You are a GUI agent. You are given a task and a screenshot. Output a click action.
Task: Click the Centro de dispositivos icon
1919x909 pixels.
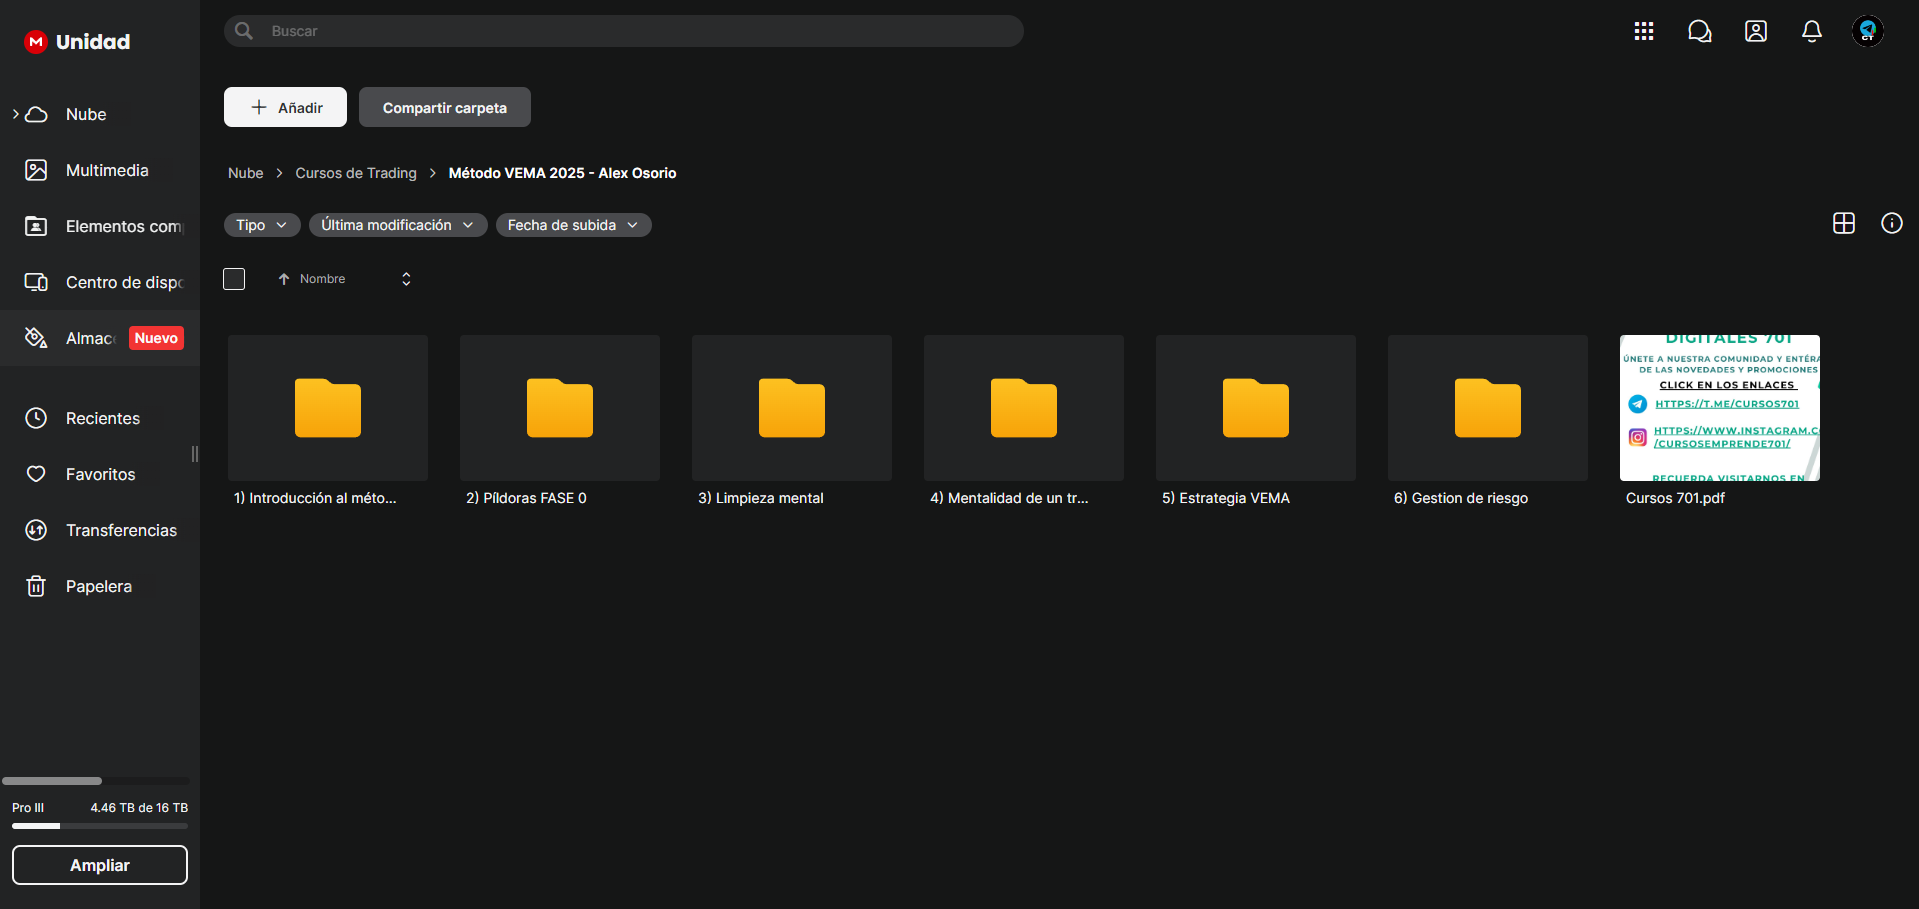[36, 282]
